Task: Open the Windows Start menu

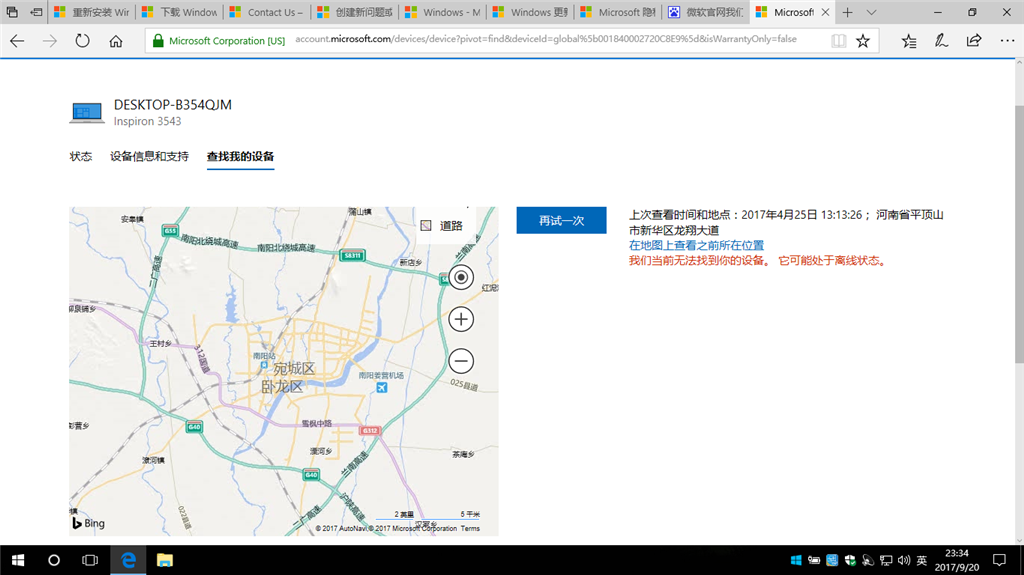Action: click(18, 560)
